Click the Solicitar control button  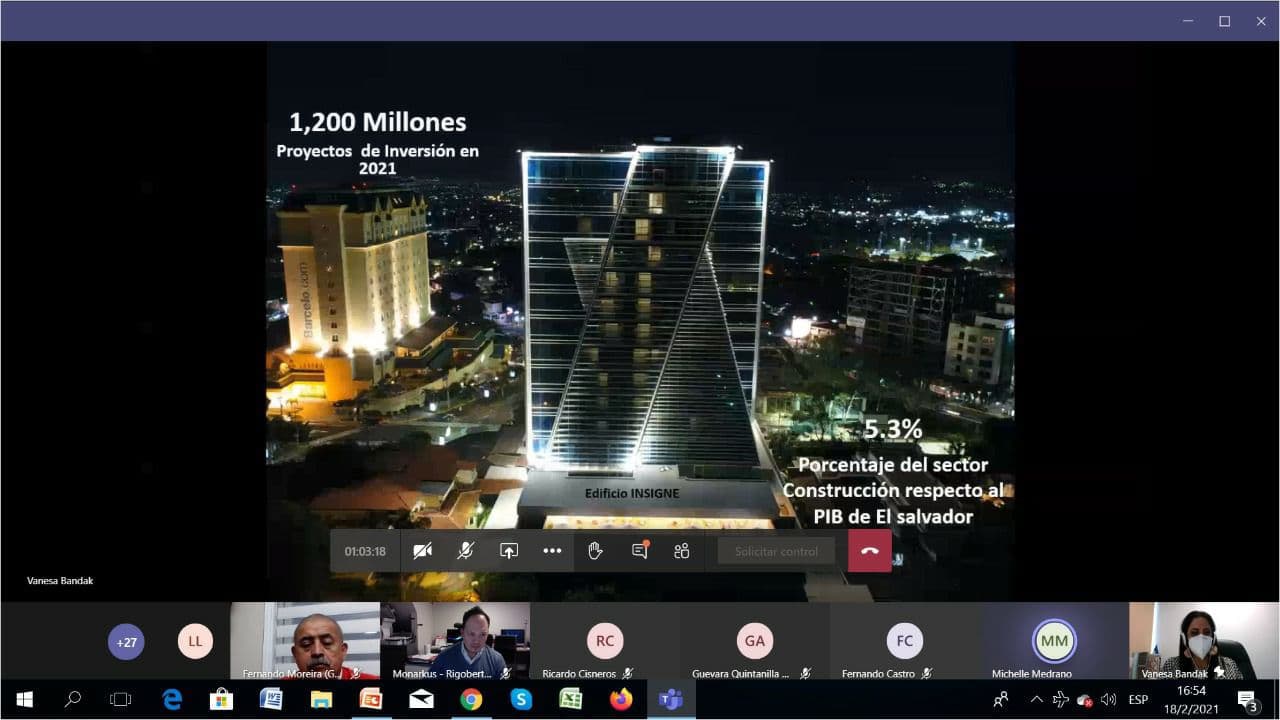[x=776, y=551]
